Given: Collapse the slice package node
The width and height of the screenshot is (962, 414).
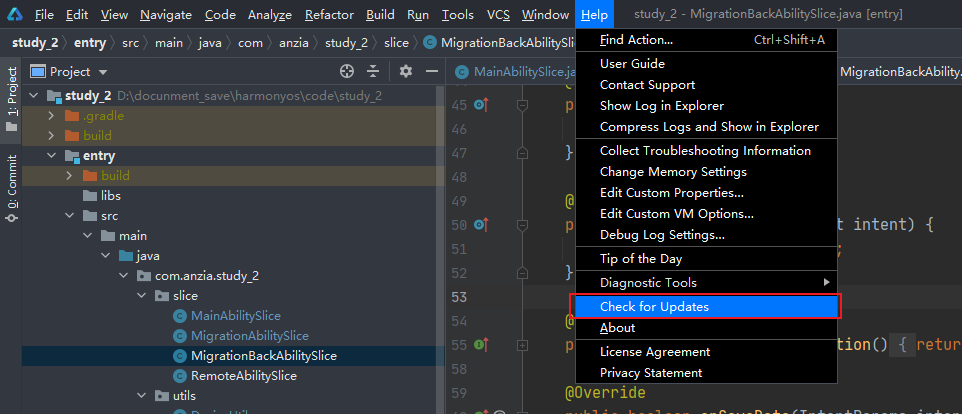Looking at the screenshot, I should point(143,296).
